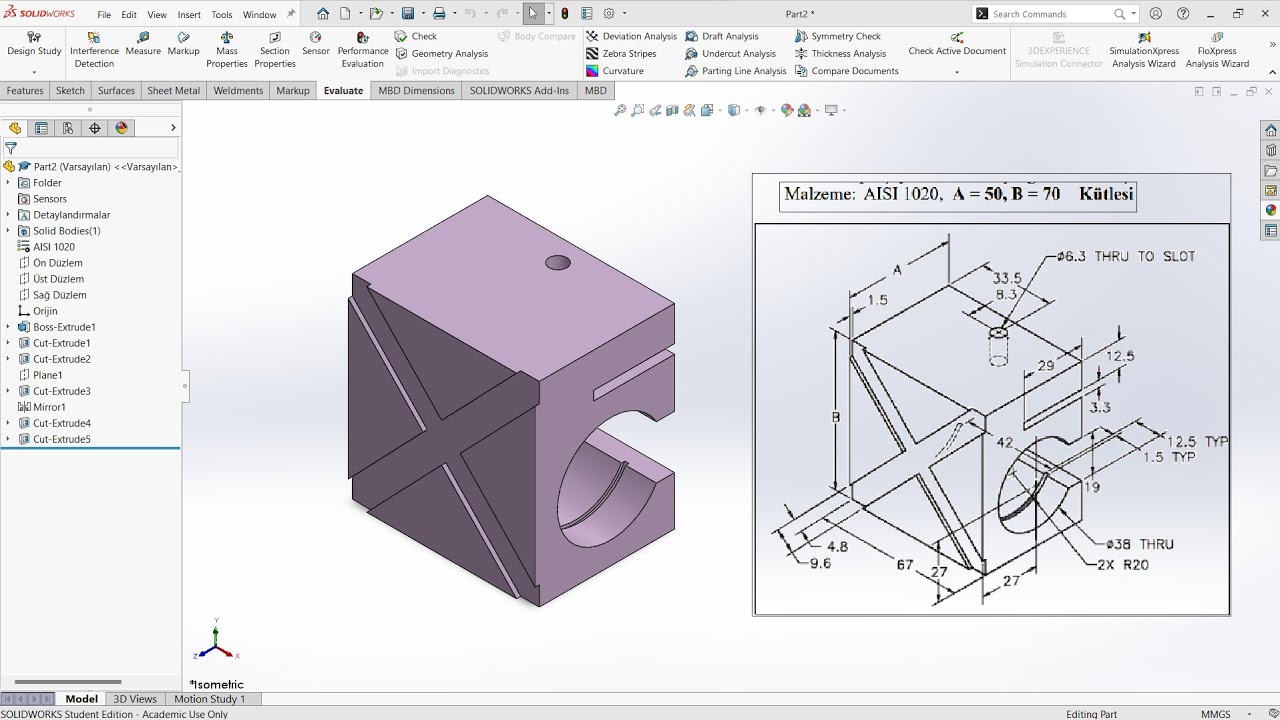
Task: Switch to the Sketch tab
Action: [70, 90]
